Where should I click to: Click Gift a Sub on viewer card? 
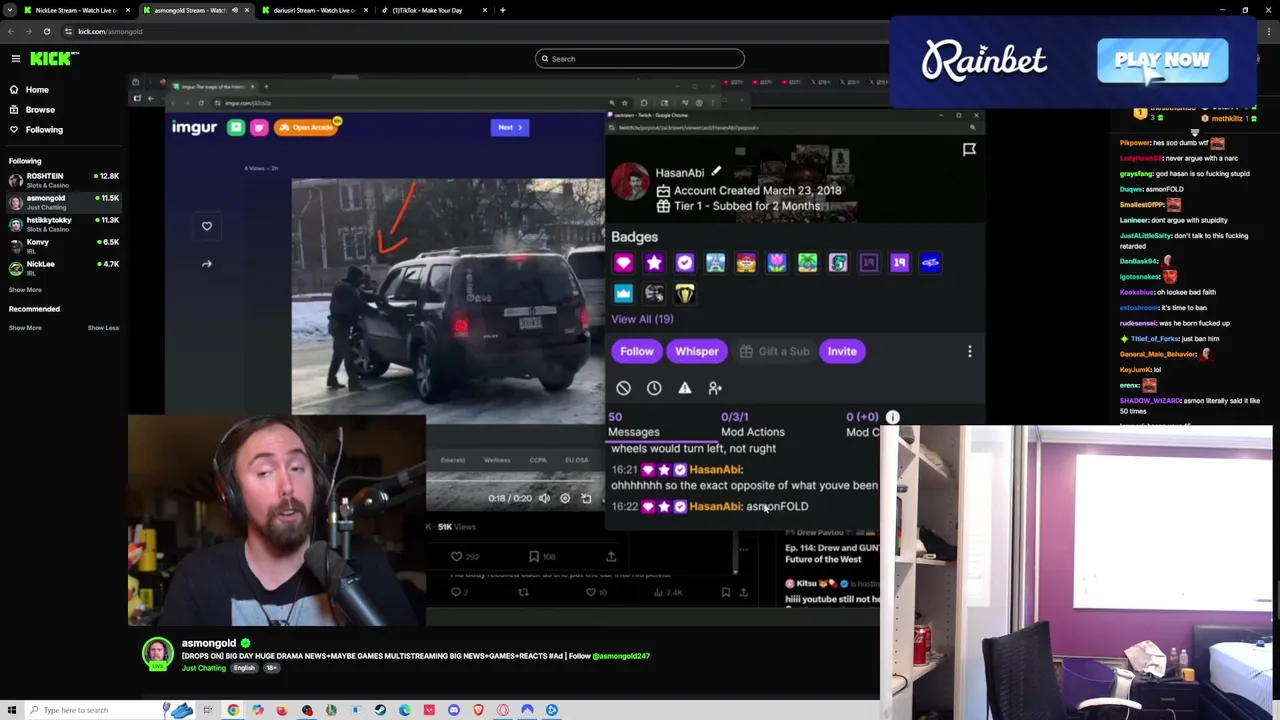[775, 351]
